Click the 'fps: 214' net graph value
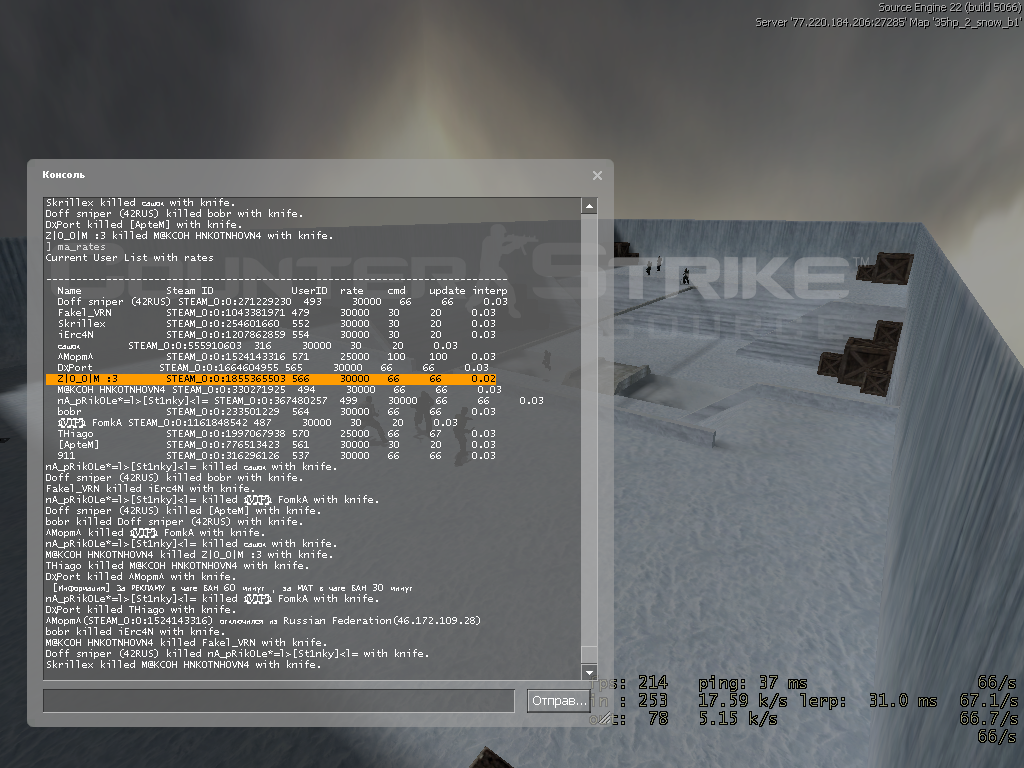 click(628, 683)
